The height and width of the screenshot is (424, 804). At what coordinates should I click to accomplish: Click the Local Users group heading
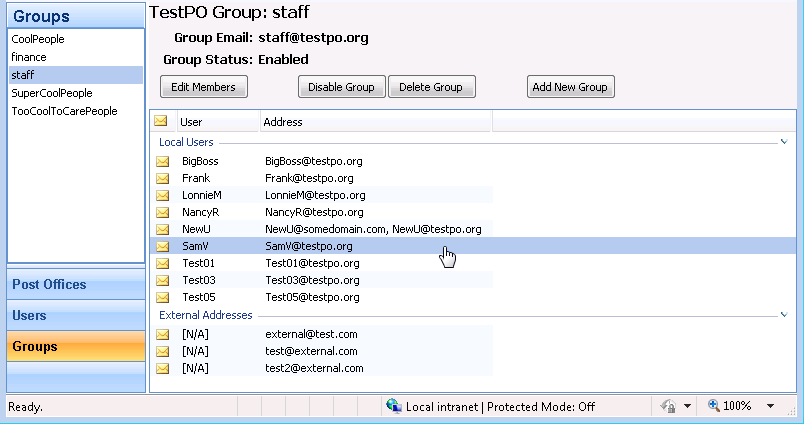pyautogui.click(x=186, y=142)
